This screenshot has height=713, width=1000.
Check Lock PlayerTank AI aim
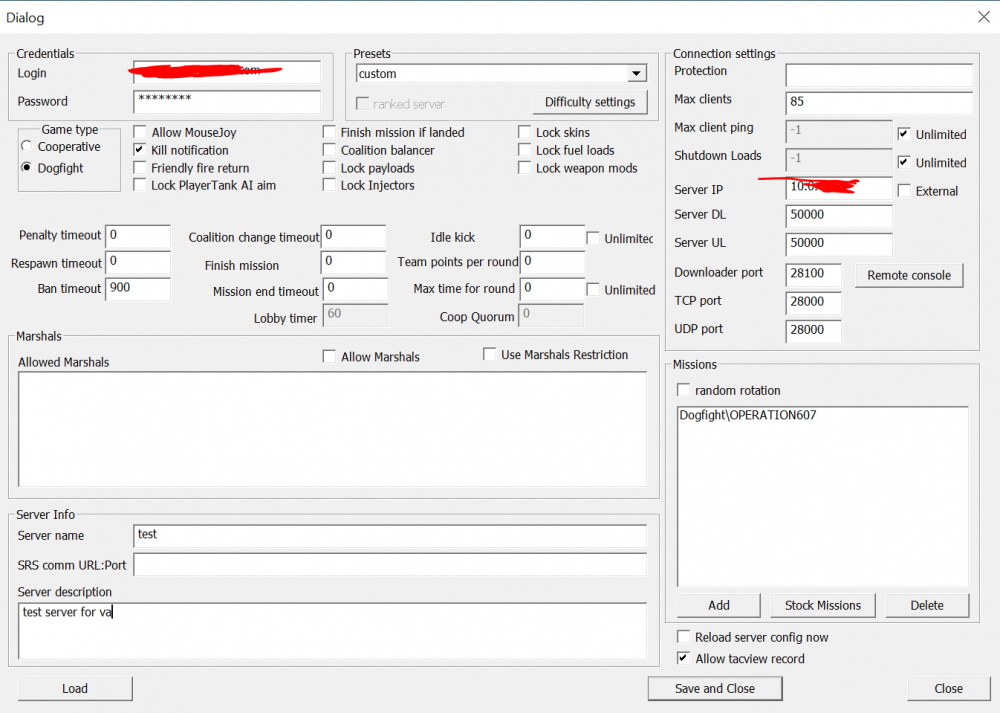(x=139, y=185)
